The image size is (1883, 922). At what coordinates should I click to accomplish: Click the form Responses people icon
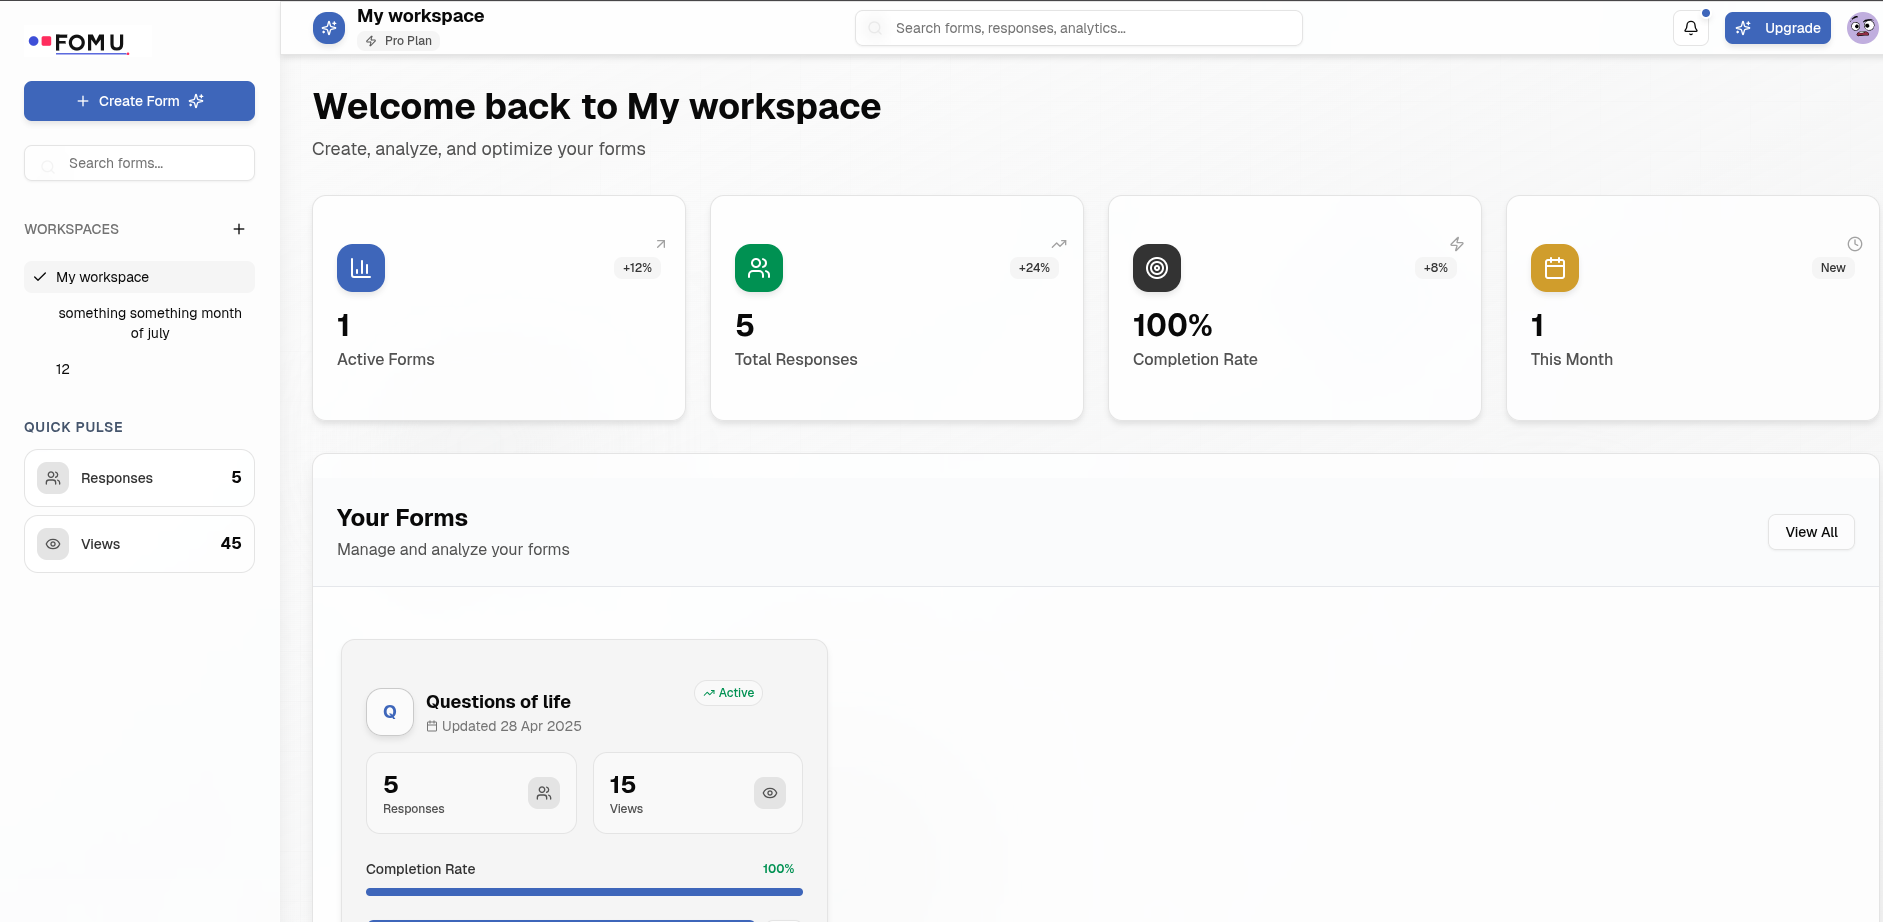(544, 793)
